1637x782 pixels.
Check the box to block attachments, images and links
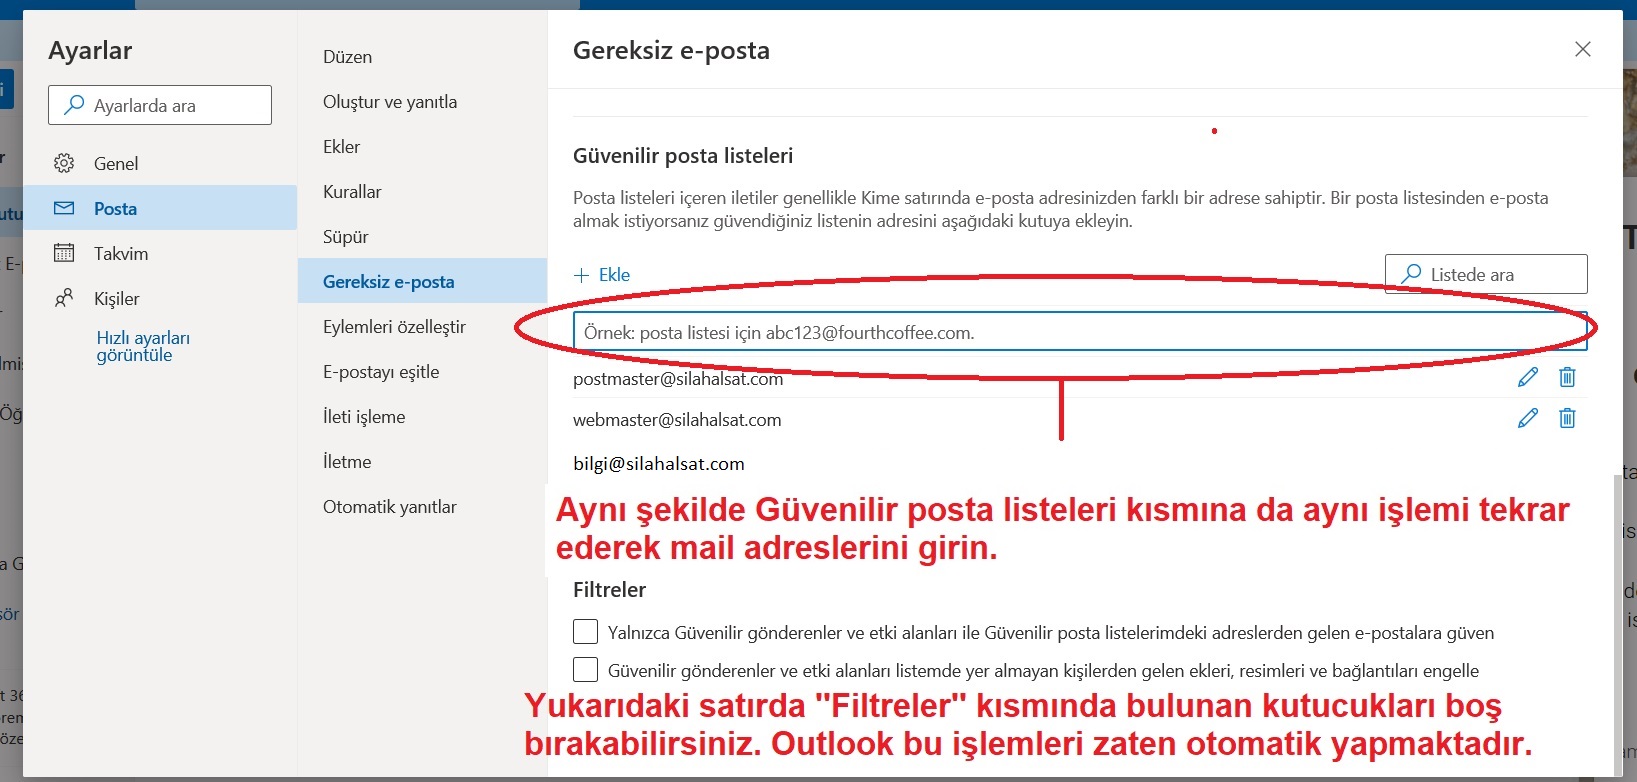pos(585,670)
